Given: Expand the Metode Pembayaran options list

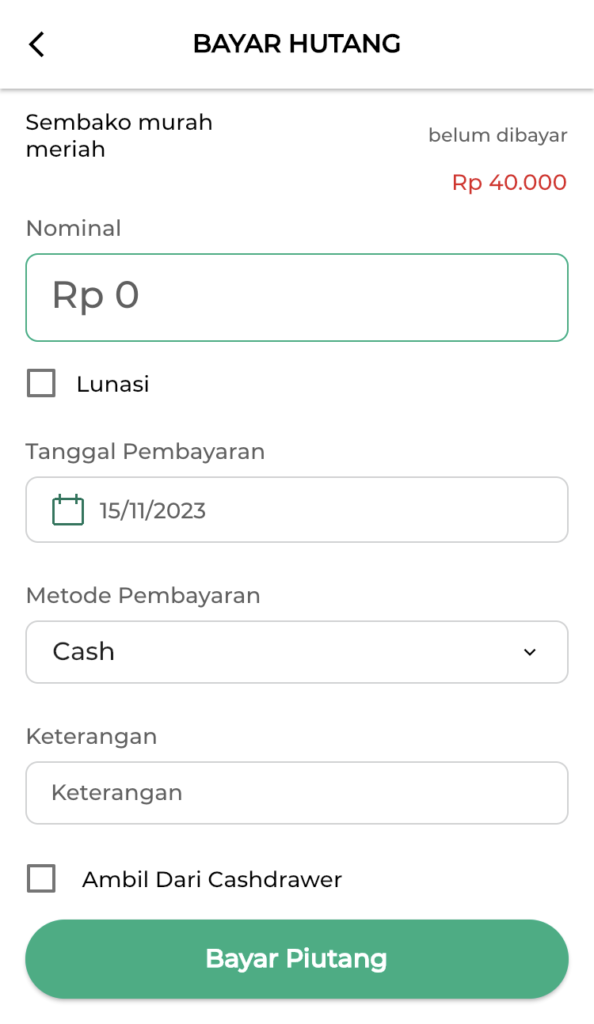Looking at the screenshot, I should pos(296,652).
